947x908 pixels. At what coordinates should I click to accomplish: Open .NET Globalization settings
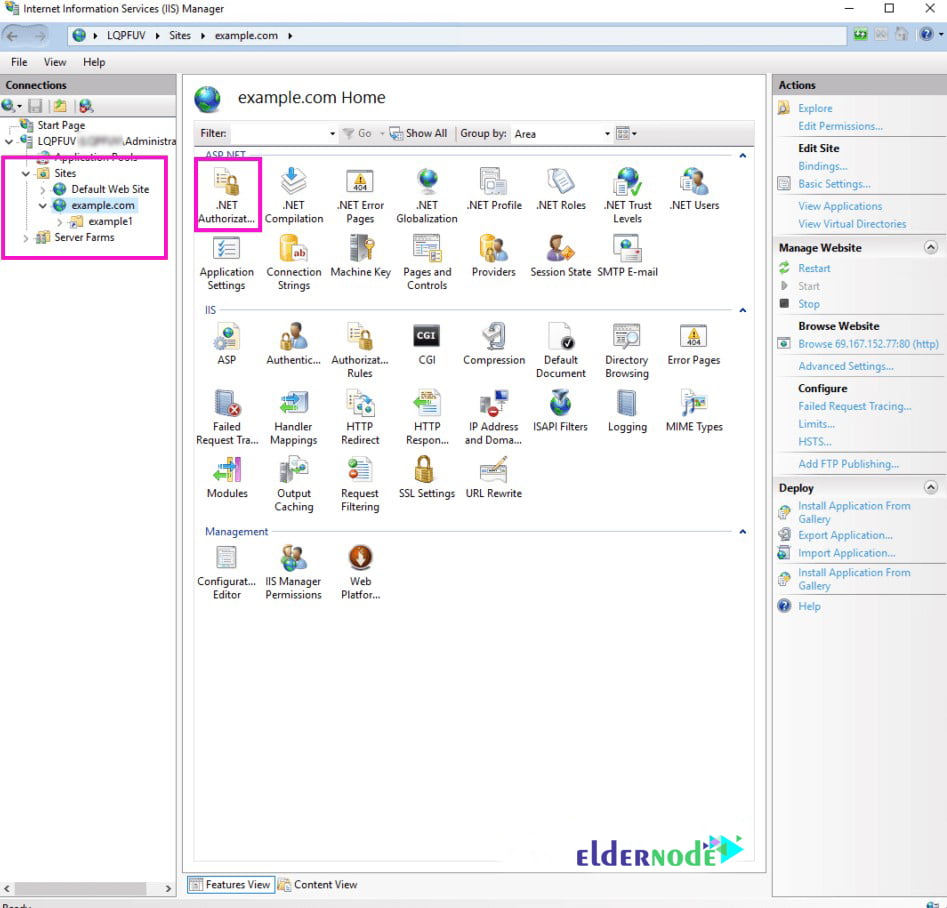[x=427, y=195]
